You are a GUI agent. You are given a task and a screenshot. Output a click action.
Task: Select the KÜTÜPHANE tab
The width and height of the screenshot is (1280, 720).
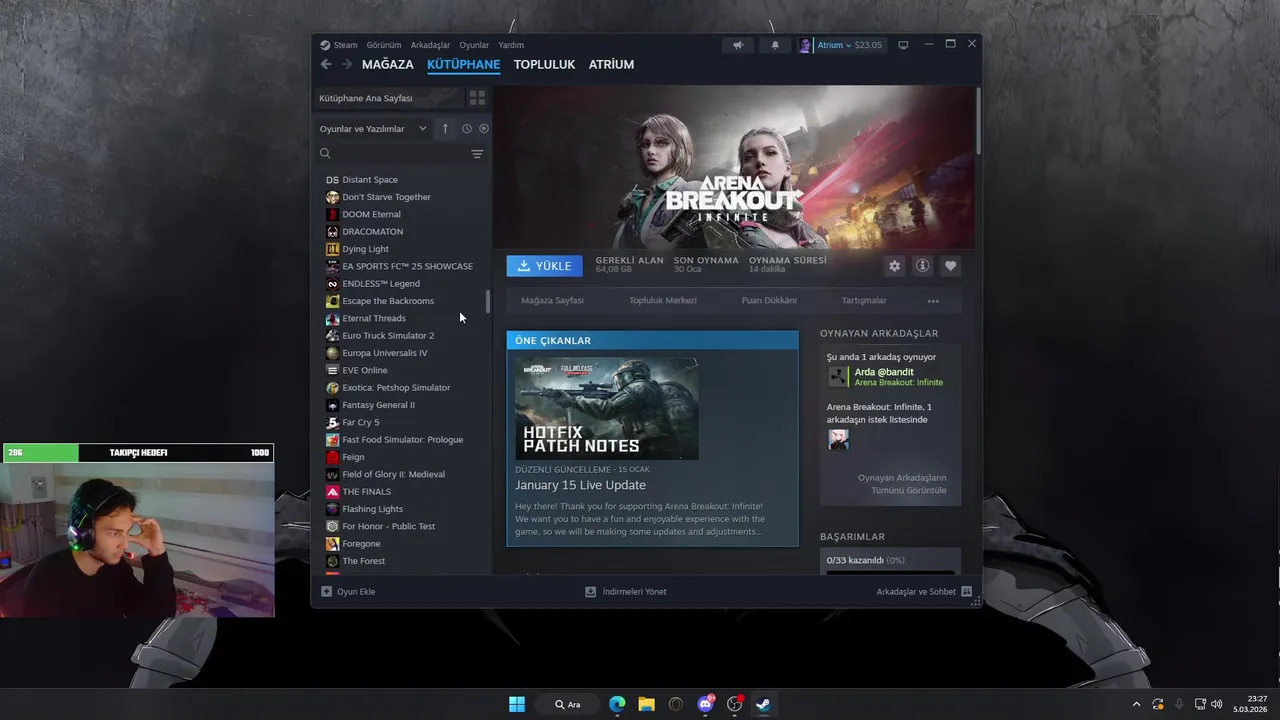[464, 64]
